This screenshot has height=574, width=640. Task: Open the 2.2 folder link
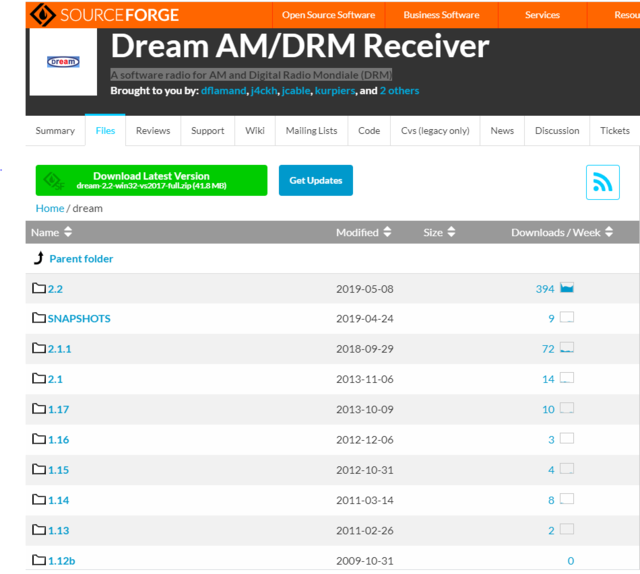[x=55, y=289]
